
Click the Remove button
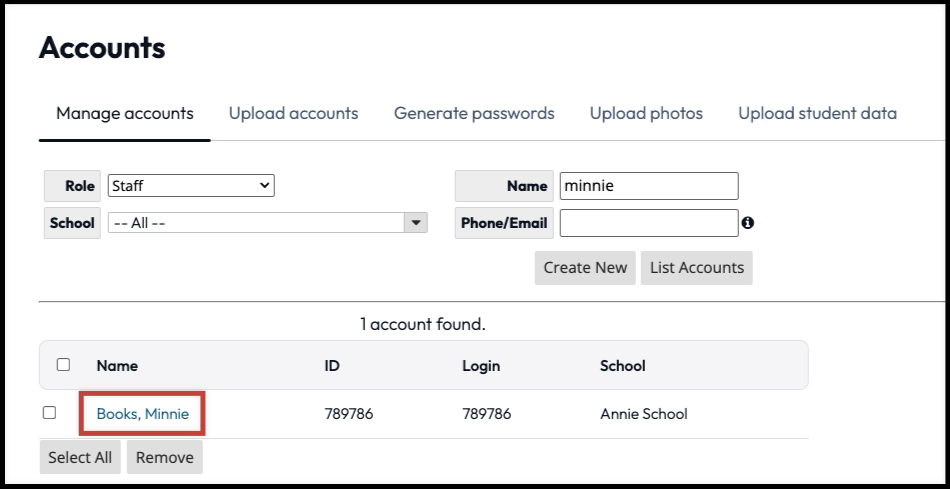(x=165, y=457)
